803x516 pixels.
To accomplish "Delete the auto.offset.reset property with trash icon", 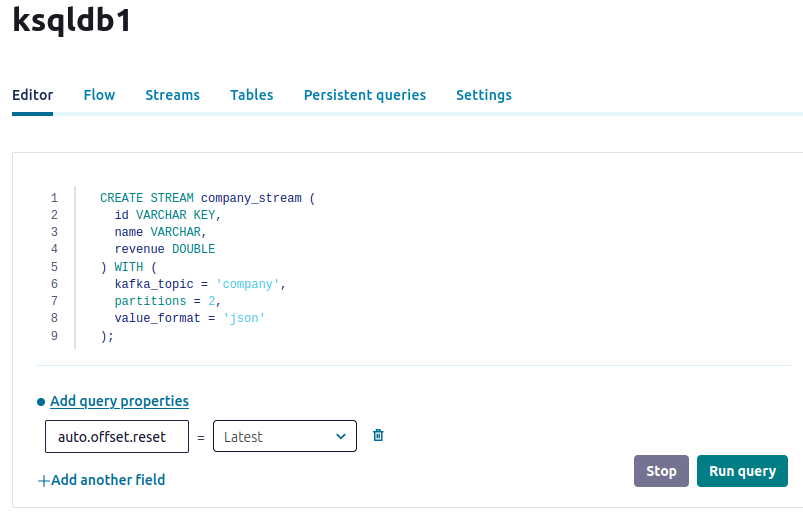I will click(x=378, y=435).
